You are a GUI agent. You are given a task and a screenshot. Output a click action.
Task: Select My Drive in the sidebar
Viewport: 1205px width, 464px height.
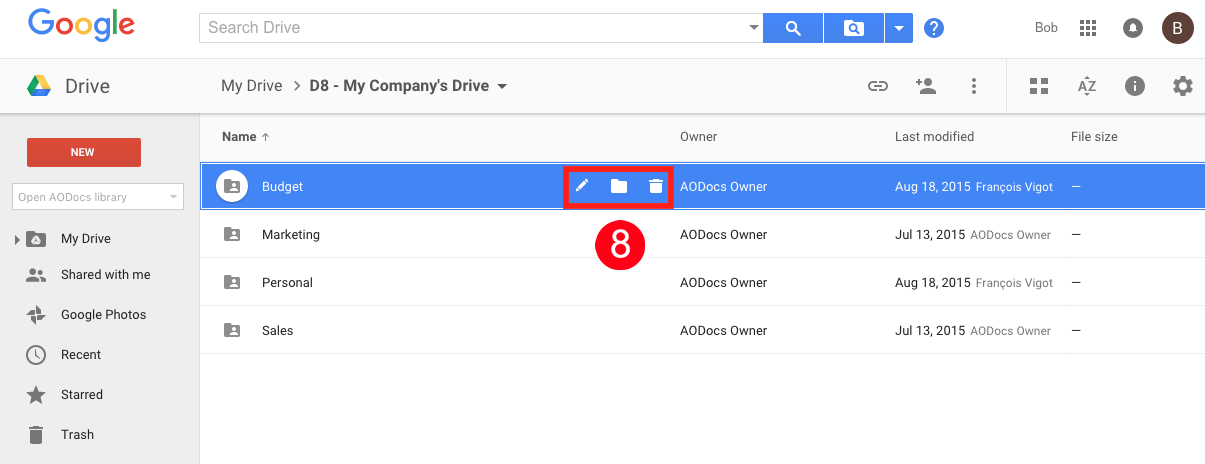click(x=86, y=239)
